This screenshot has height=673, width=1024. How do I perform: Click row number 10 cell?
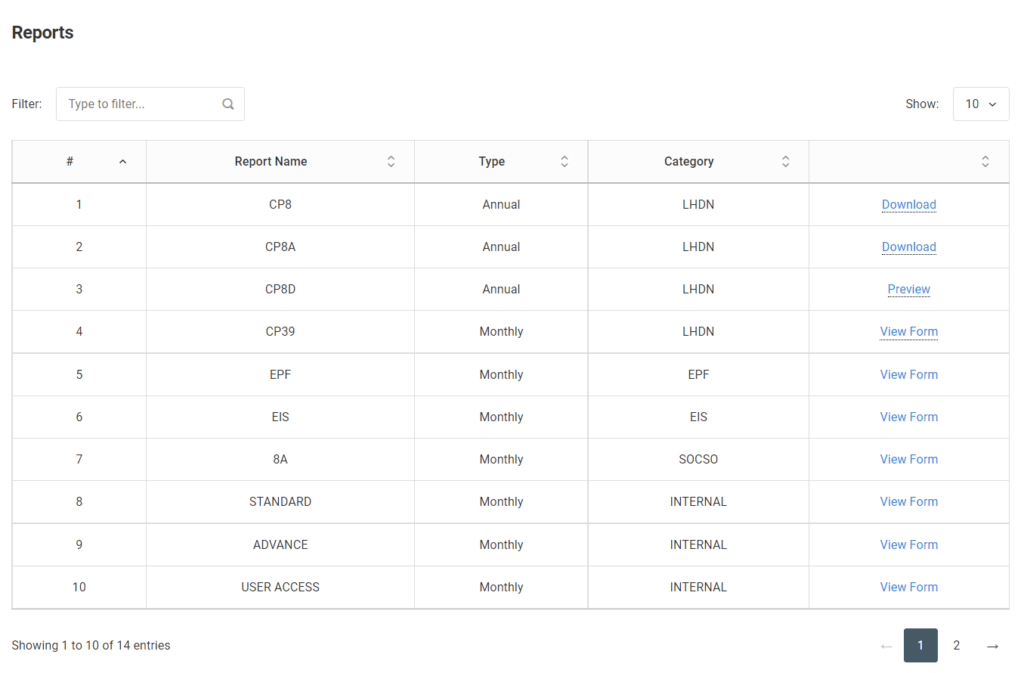pyautogui.click(x=79, y=587)
